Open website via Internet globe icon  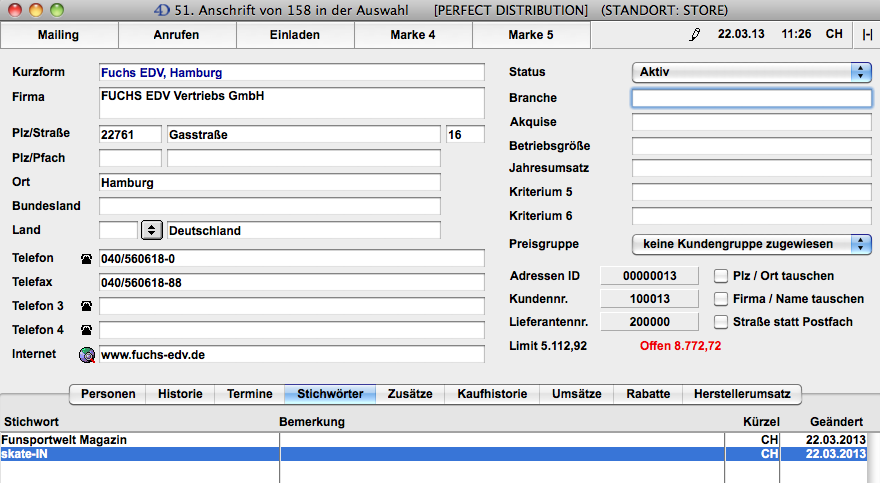pos(86,354)
